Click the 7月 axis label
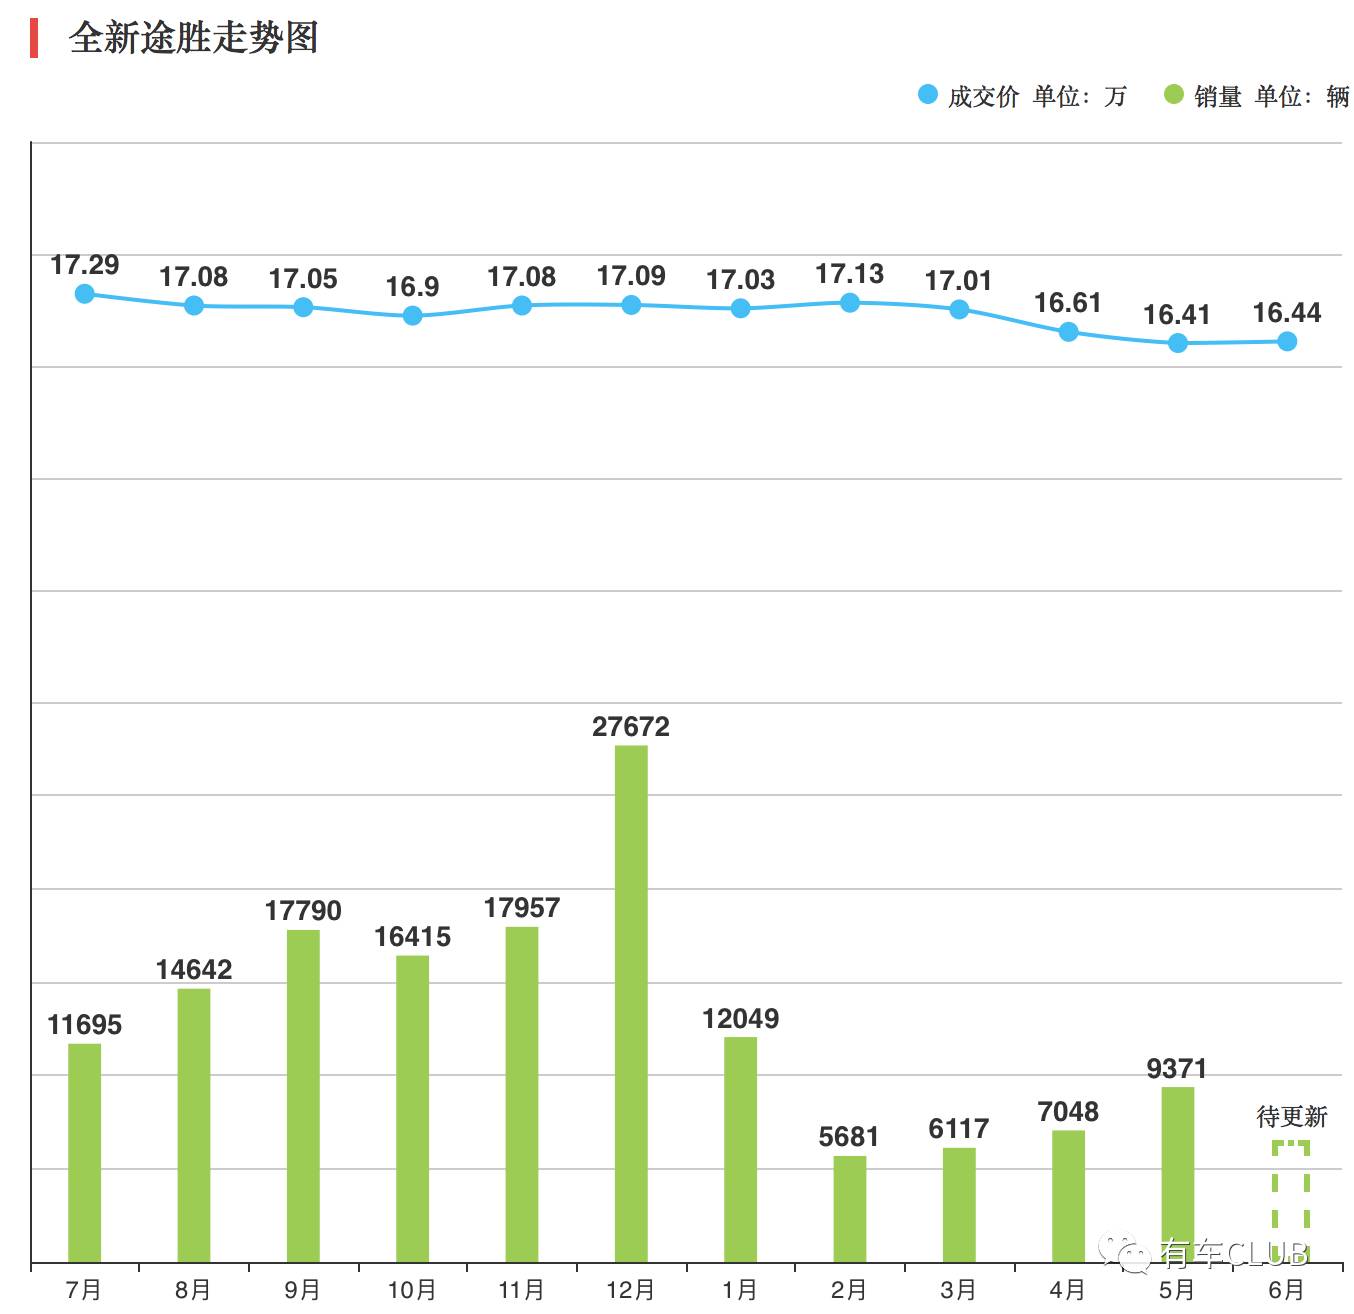1354x1314 pixels. [85, 1290]
